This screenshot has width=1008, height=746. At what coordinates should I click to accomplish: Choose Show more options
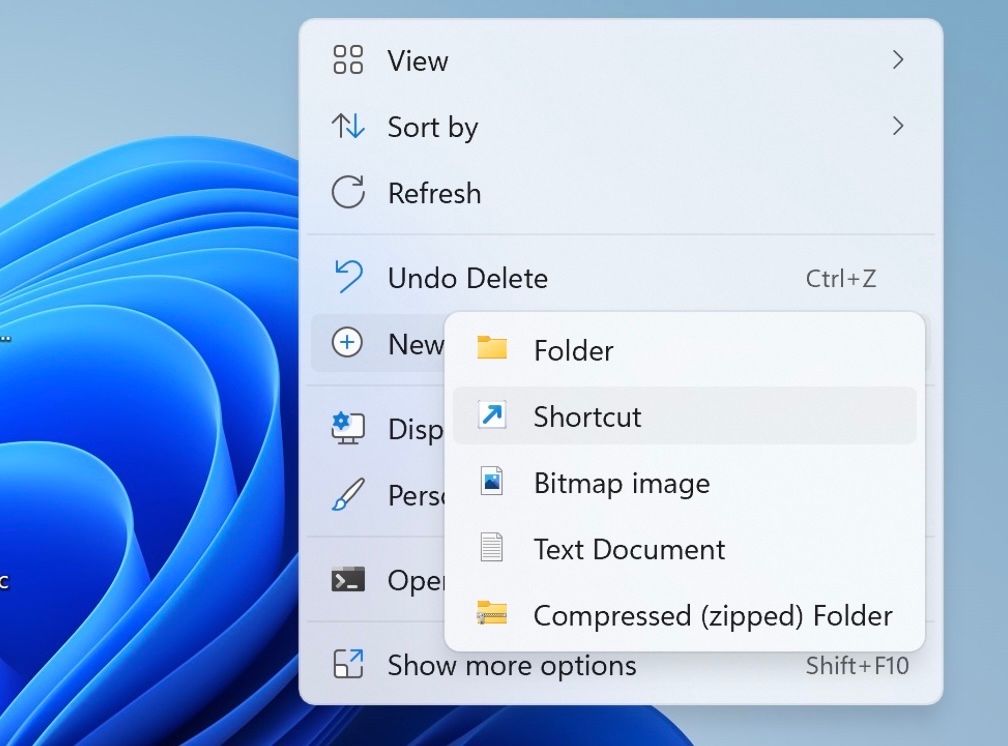pyautogui.click(x=621, y=665)
